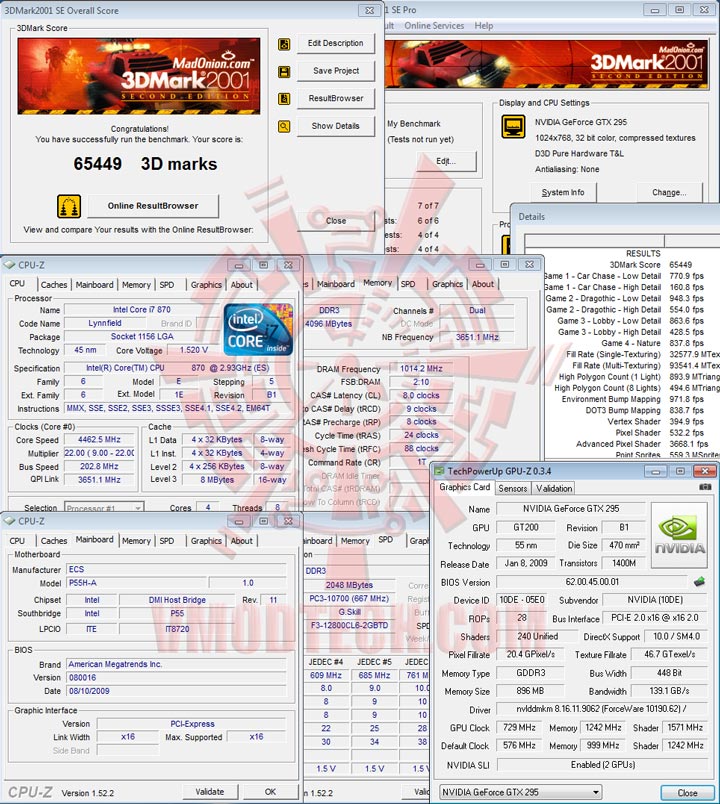Image resolution: width=720 pixels, height=804 pixels.
Task: Click the BIOS Version field 62.00.45.00.01
Action: 592,582
